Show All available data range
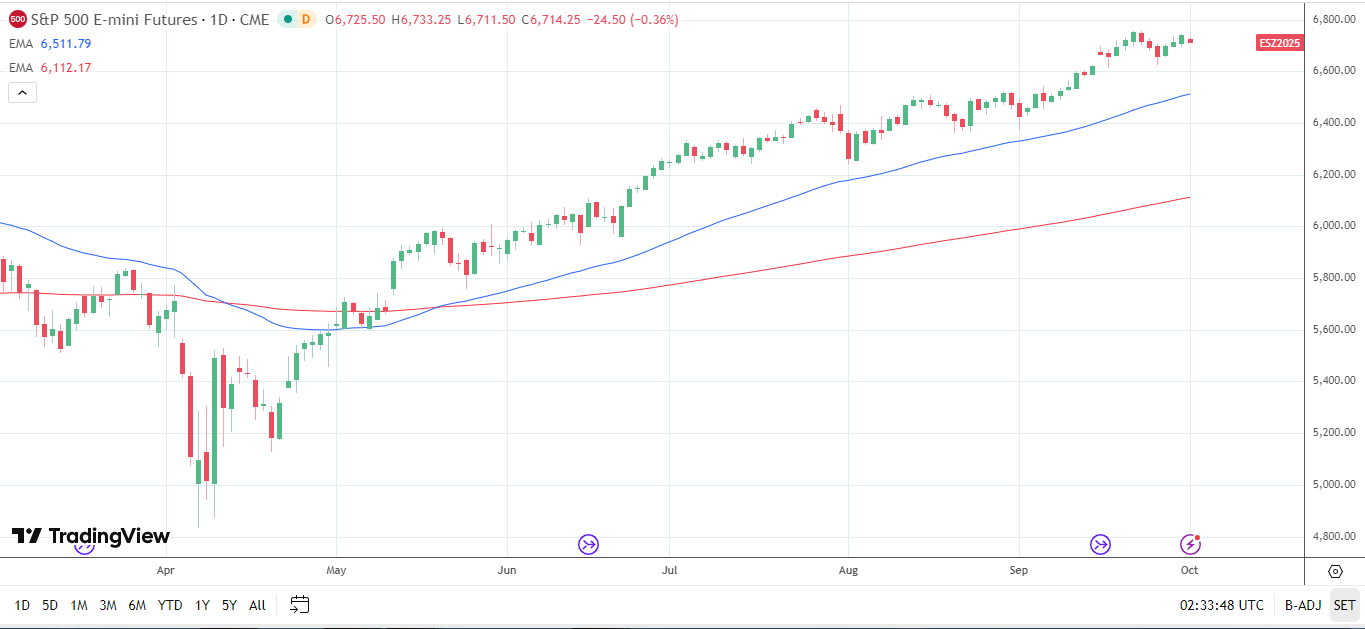 point(257,605)
